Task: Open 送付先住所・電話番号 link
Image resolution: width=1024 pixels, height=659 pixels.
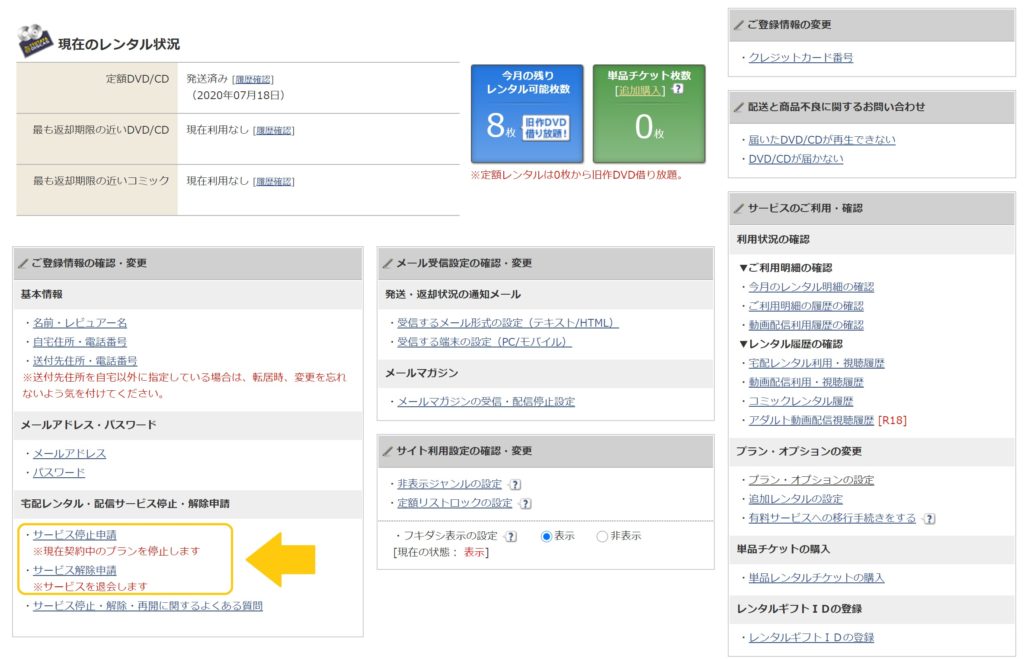Action: coord(85,361)
